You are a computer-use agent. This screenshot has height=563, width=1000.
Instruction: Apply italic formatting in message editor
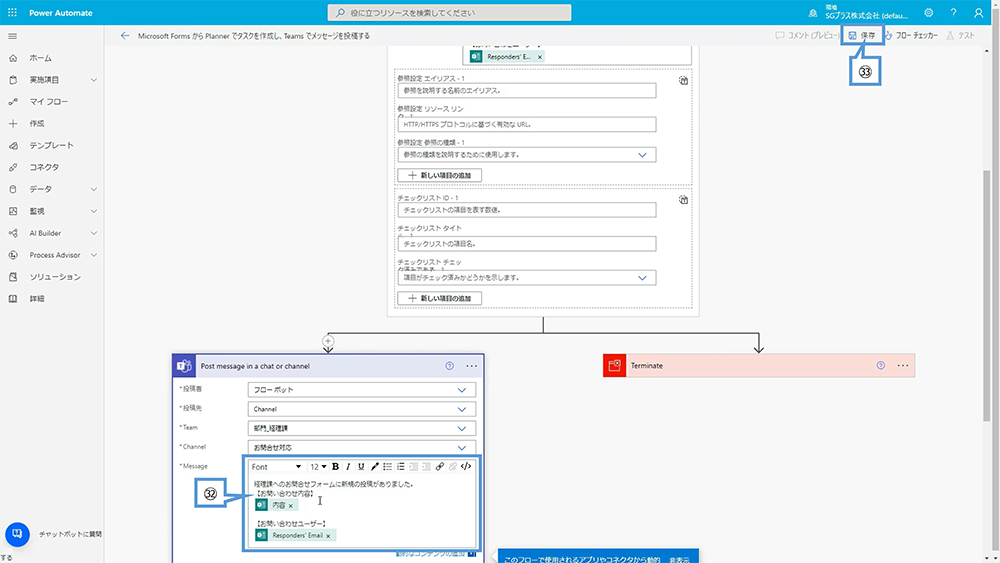click(348, 467)
